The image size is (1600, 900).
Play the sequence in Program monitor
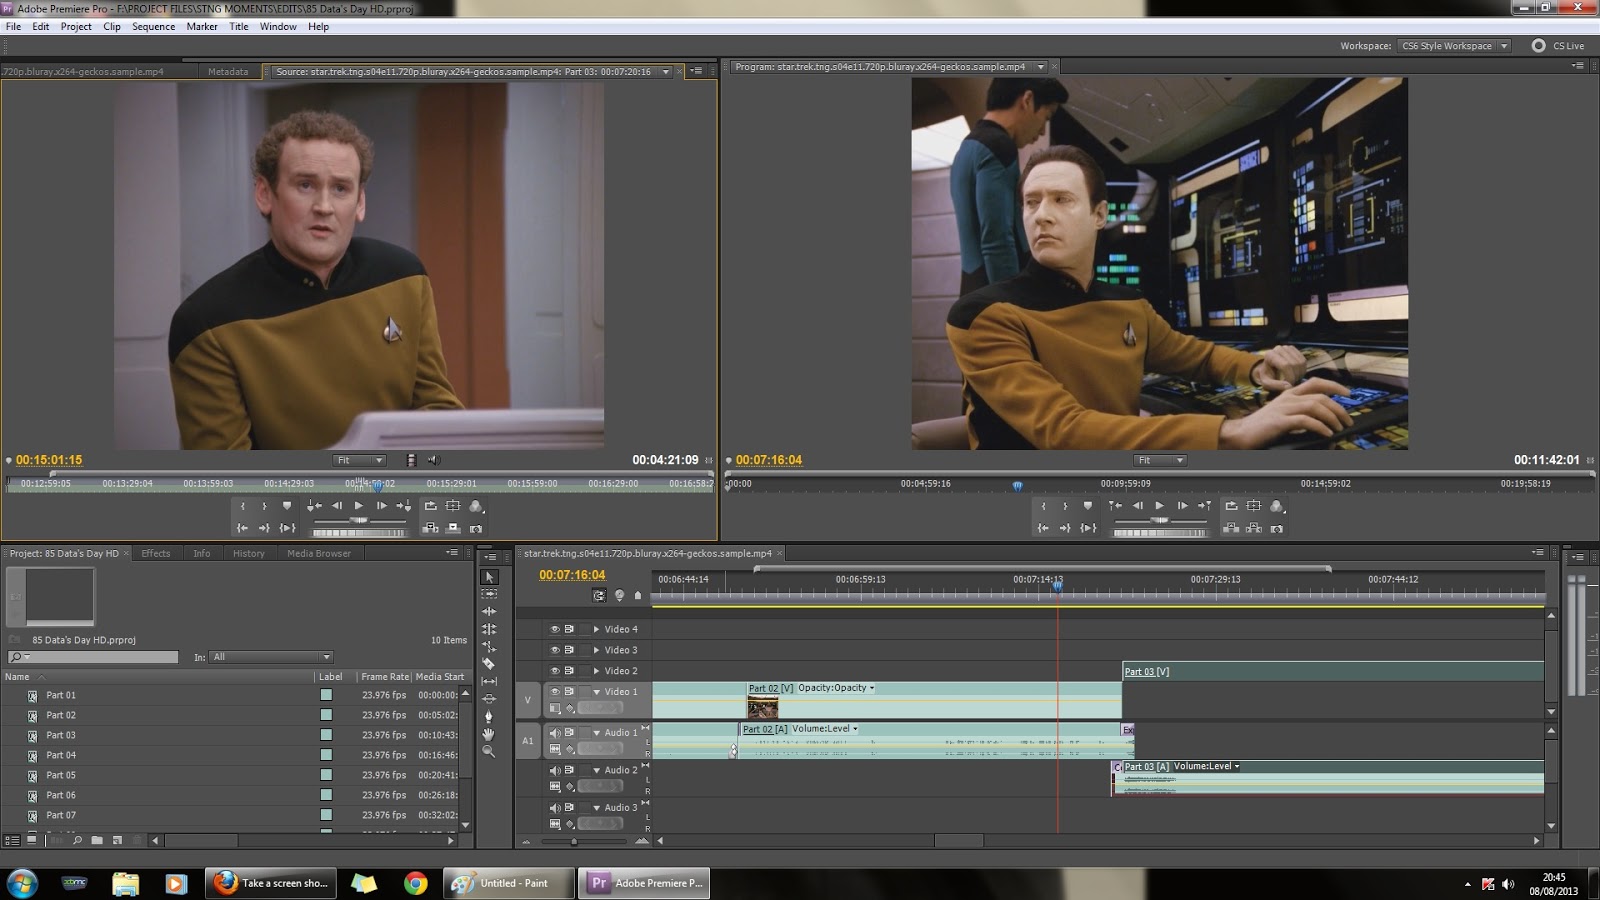click(1160, 506)
